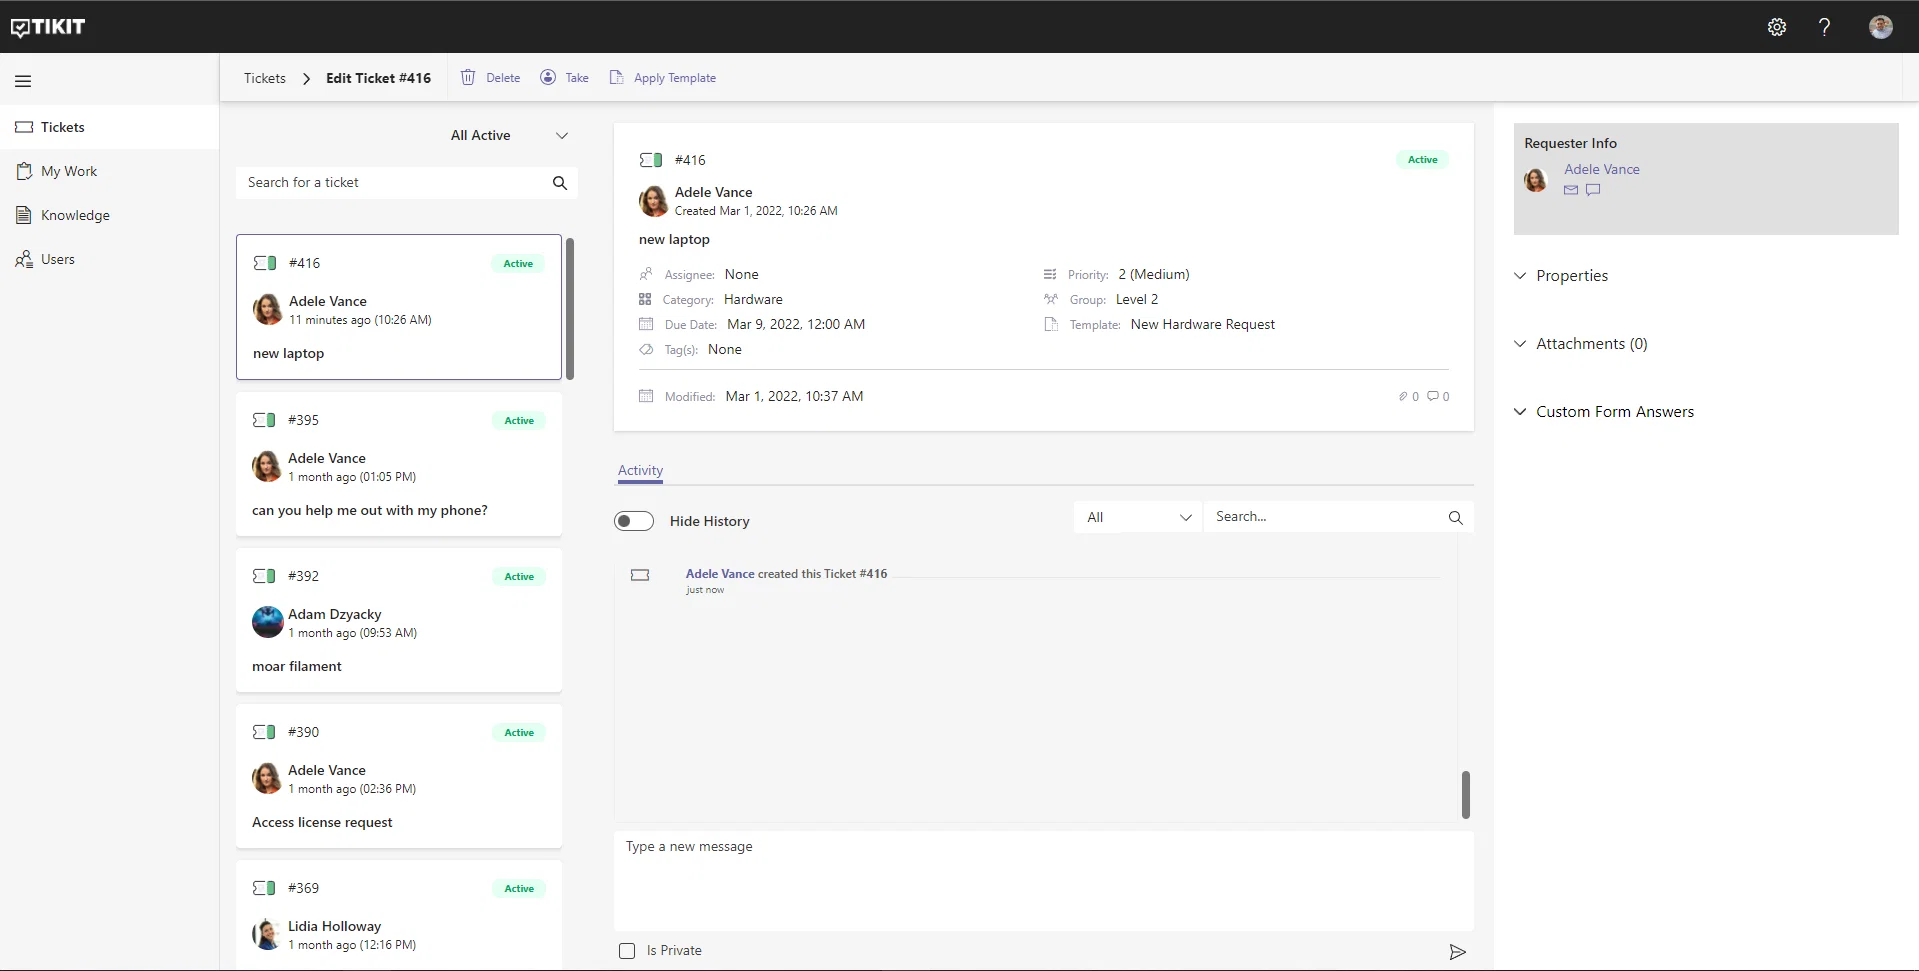The height and width of the screenshot is (971, 1919).
Task: Click the help question mark icon
Action: tap(1824, 27)
